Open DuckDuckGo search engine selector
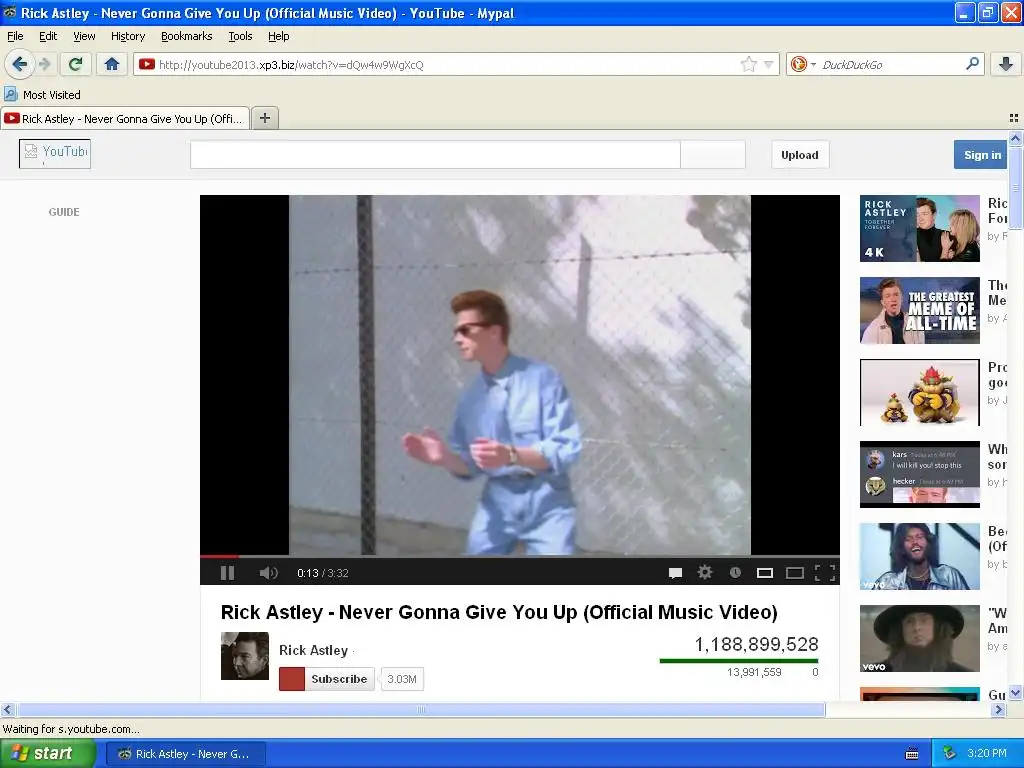The height and width of the screenshot is (768, 1024). pos(803,64)
